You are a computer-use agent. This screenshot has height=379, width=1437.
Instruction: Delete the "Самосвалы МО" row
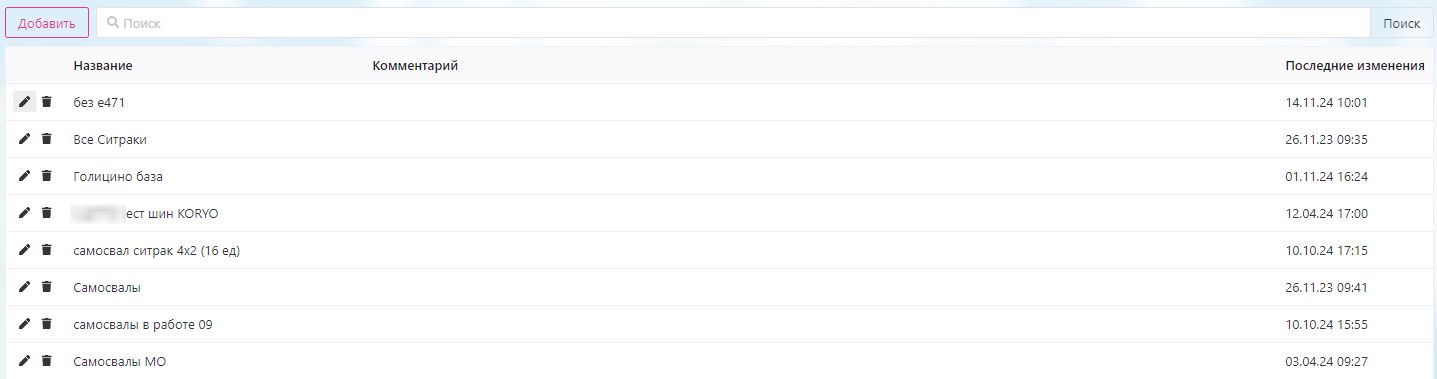pos(47,361)
